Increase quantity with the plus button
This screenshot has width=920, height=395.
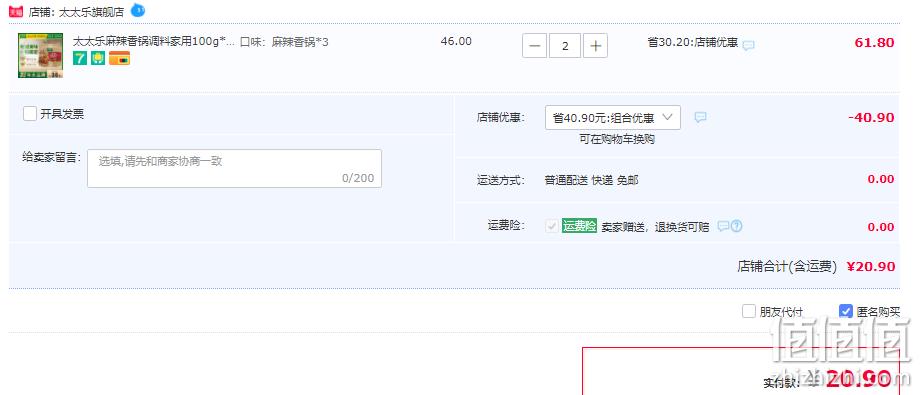[596, 46]
